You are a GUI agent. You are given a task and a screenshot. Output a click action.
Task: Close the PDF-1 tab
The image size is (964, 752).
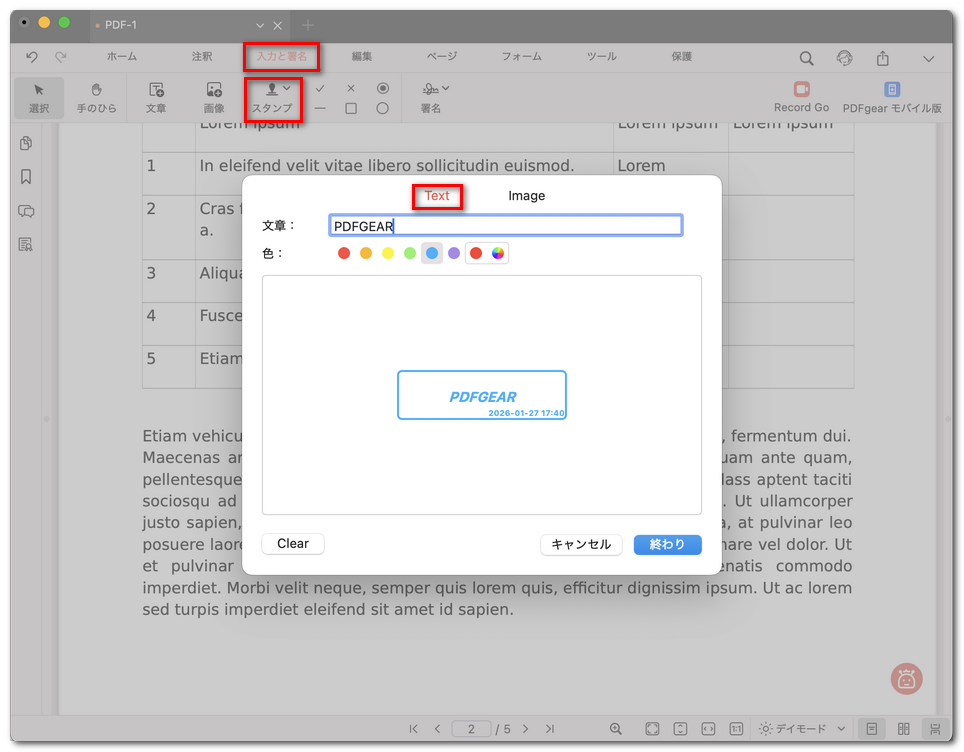[x=277, y=25]
